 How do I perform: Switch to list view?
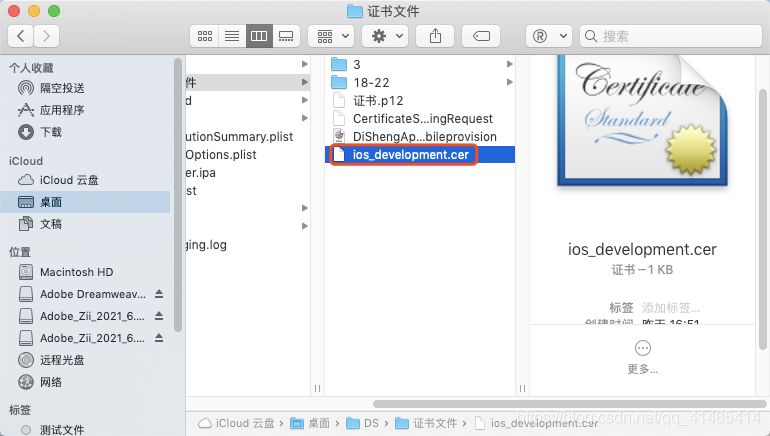[232, 36]
